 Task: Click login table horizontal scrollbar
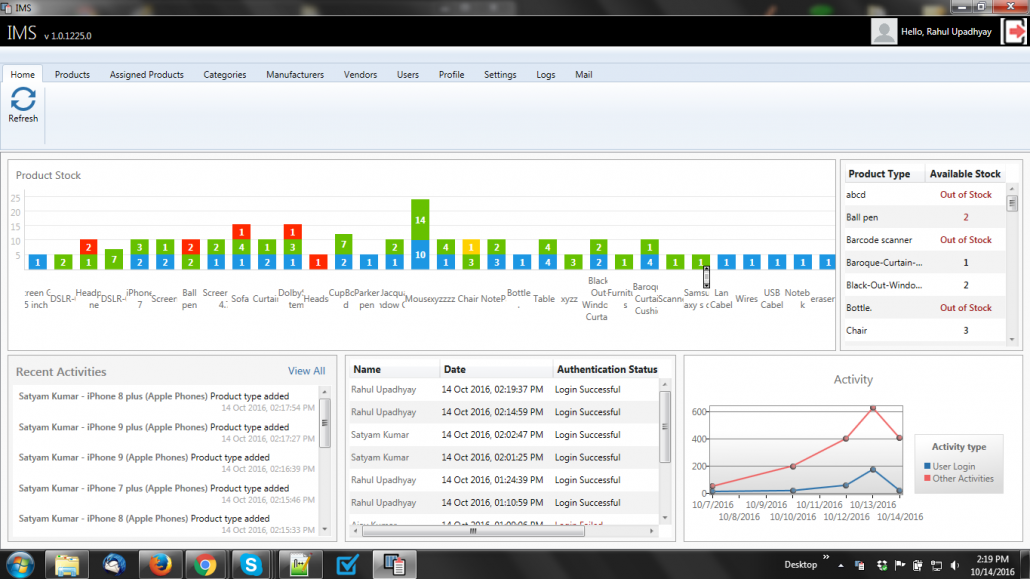[x=473, y=531]
